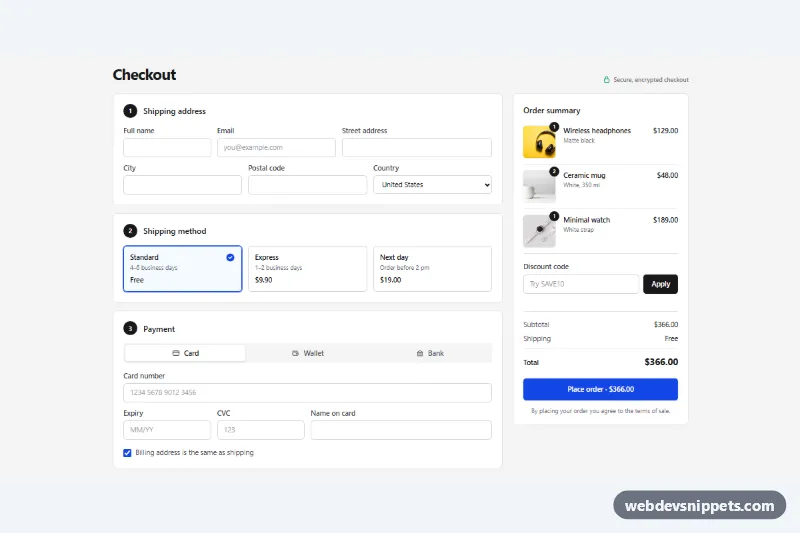Click the Minimal watch product thumbnail
Screen dimensions: 800x533
point(539,231)
